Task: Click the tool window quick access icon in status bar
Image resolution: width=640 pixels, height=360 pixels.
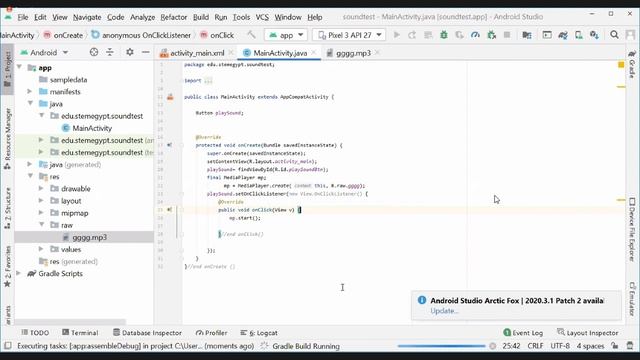Action: pos(7,346)
